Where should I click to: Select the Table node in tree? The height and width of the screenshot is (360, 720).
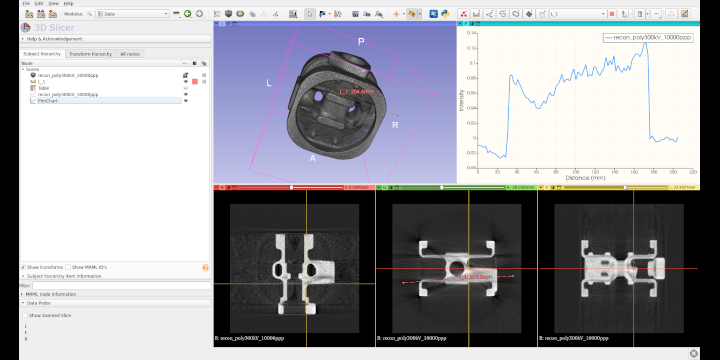click(x=44, y=88)
